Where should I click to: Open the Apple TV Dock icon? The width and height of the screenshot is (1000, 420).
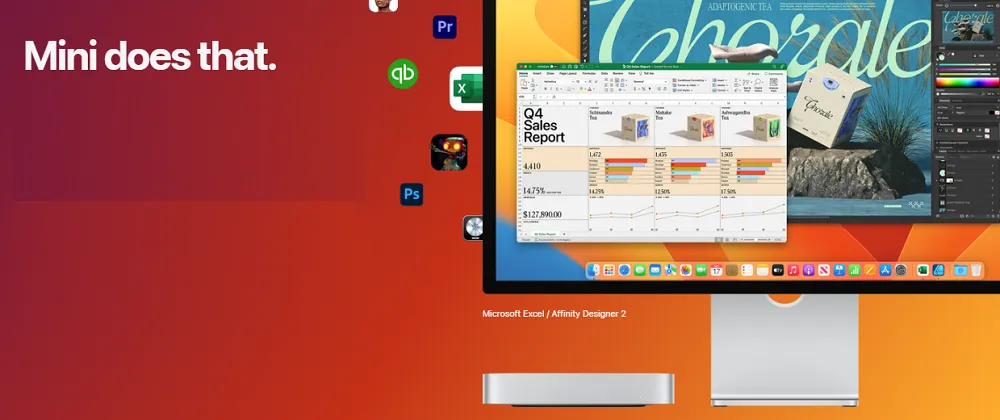tap(777, 270)
